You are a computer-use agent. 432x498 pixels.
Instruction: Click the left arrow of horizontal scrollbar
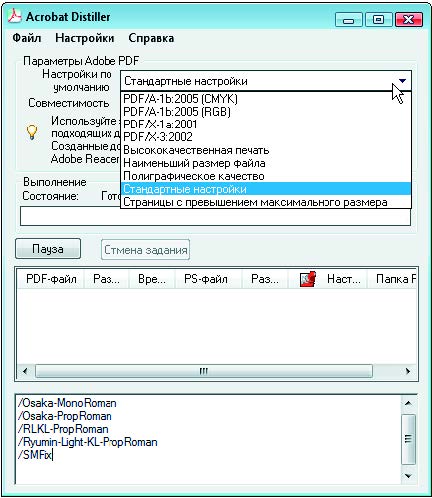(25, 371)
